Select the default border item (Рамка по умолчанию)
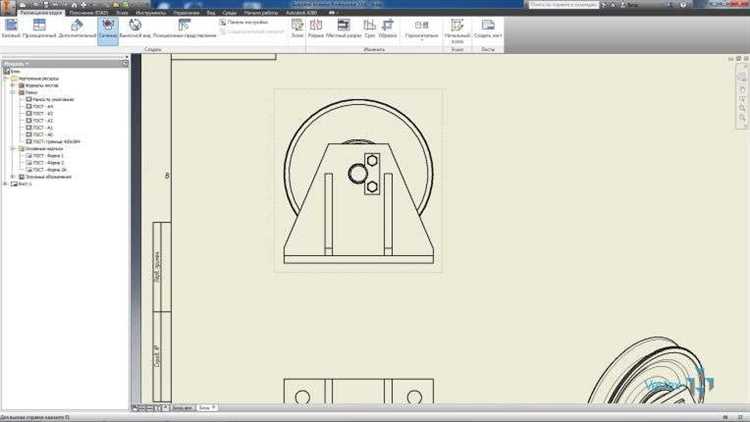The image size is (750, 422). (x=50, y=100)
